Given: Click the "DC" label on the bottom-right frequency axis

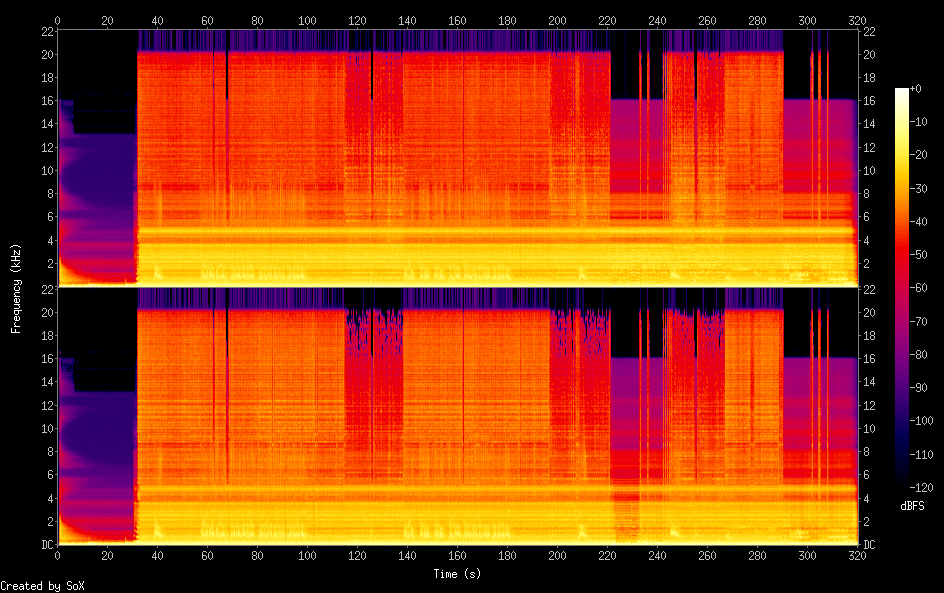Looking at the screenshot, I should point(869,545).
